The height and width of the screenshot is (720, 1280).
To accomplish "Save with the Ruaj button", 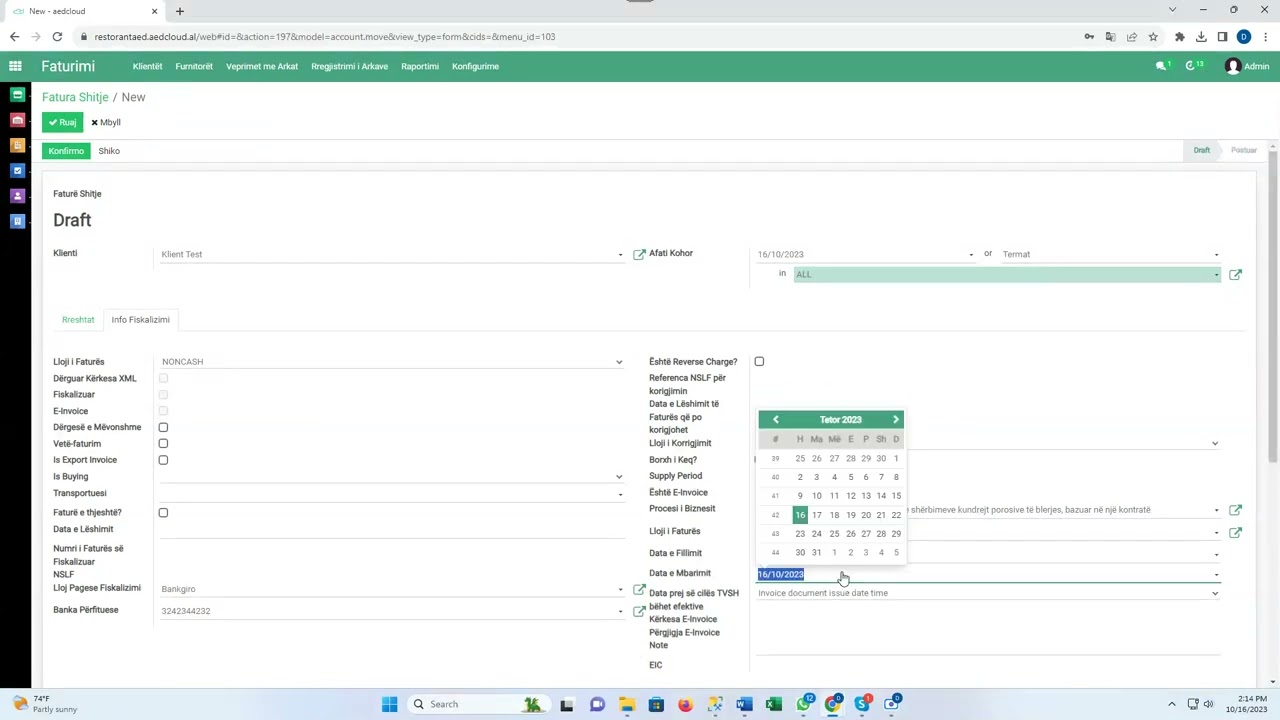I will tap(62, 122).
